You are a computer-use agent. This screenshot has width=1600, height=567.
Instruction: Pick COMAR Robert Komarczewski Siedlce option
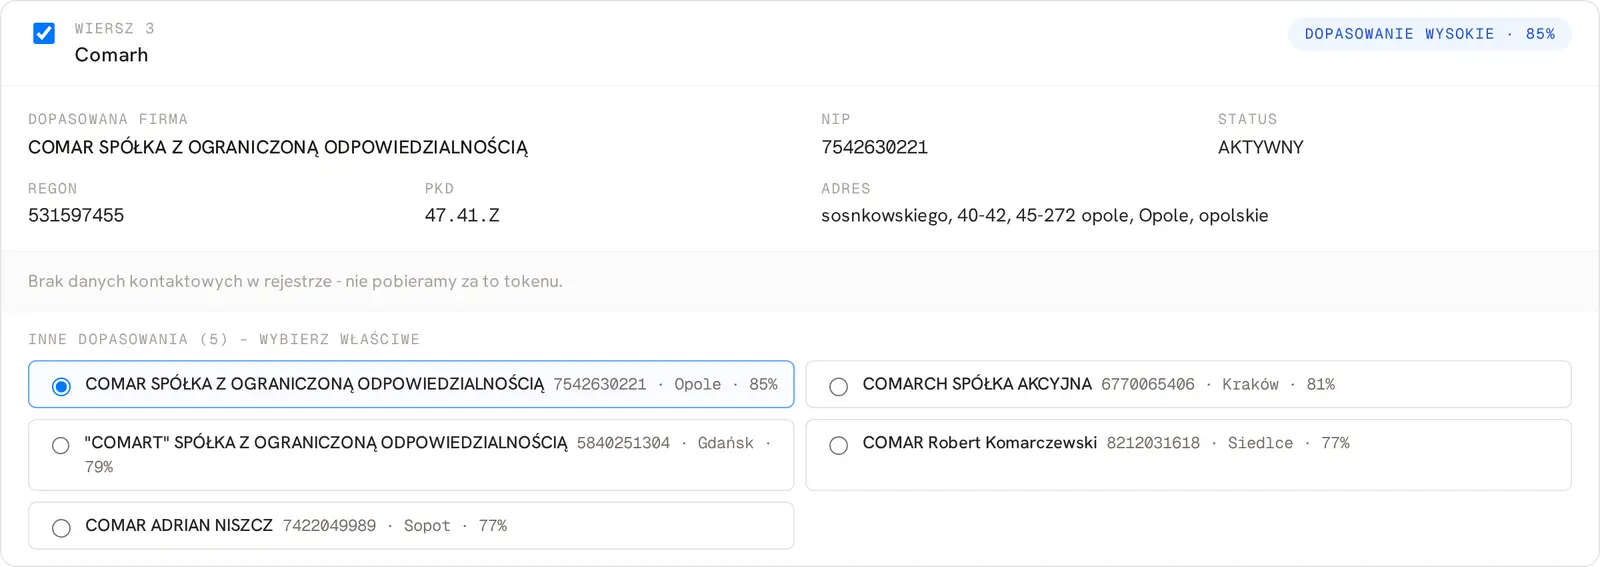click(838, 445)
